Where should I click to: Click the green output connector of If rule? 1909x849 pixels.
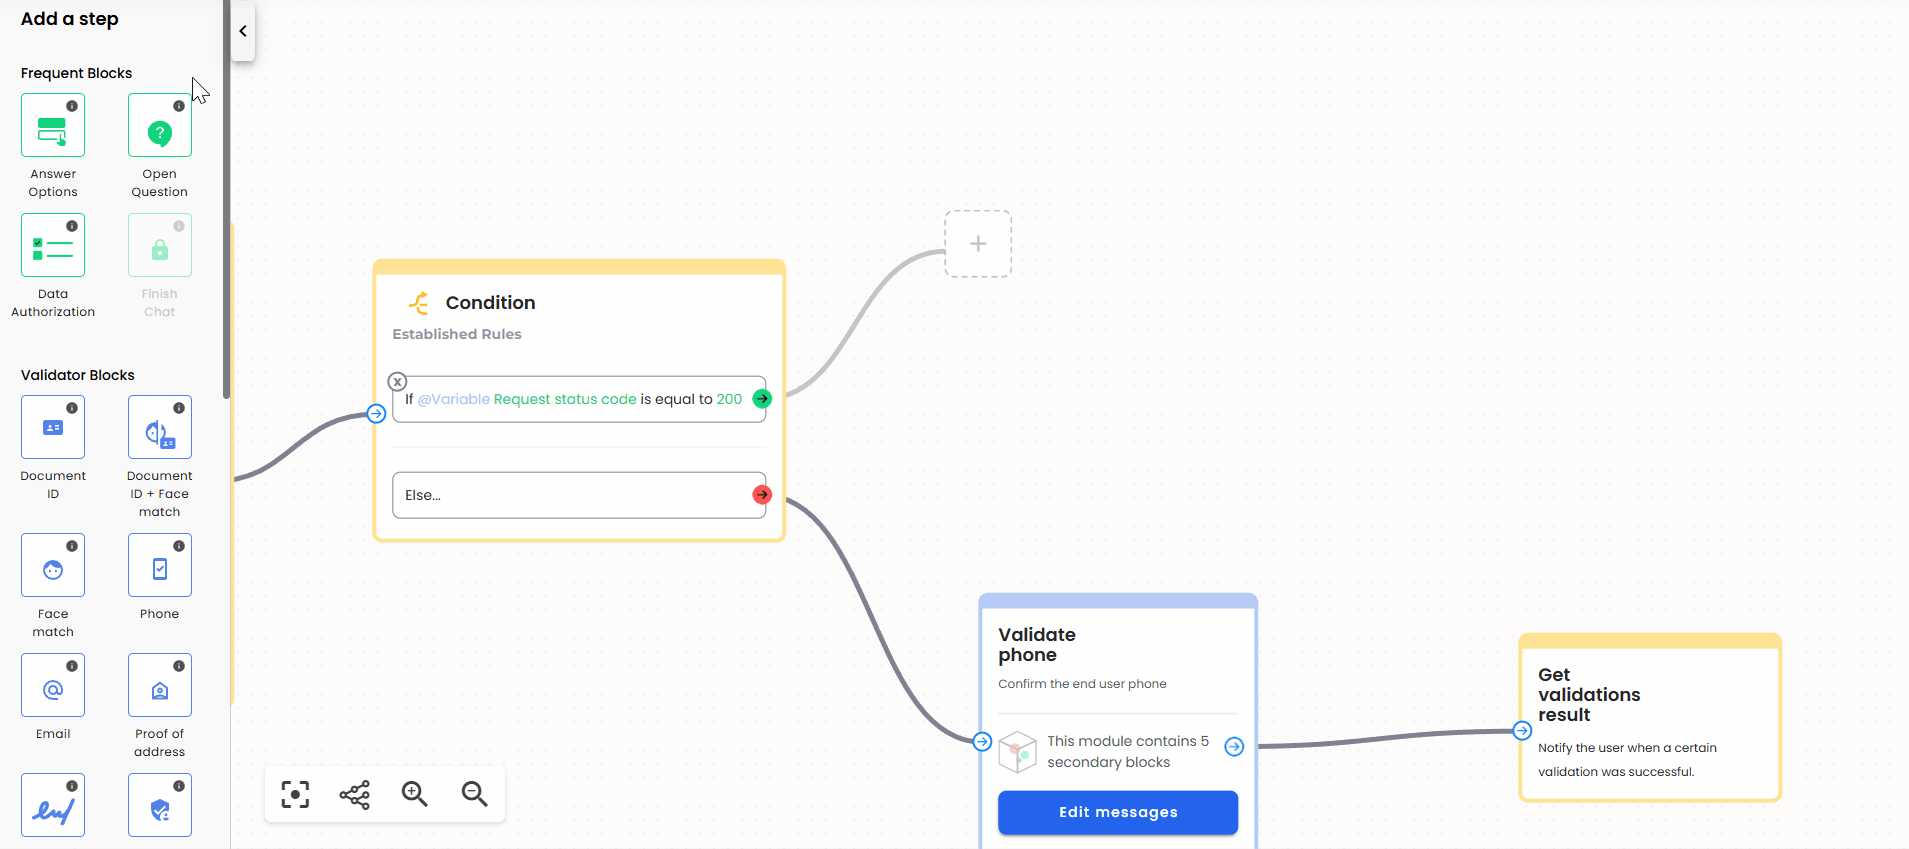pos(762,399)
